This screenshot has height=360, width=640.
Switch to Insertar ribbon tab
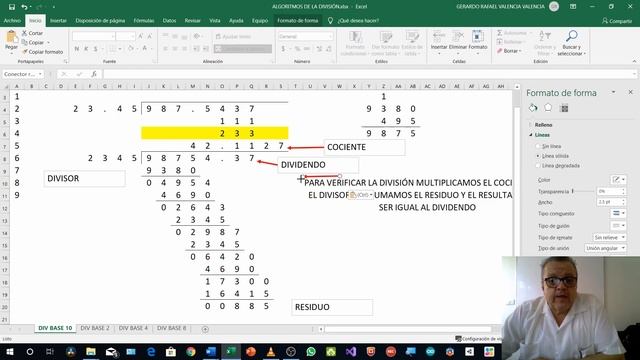tap(58, 20)
